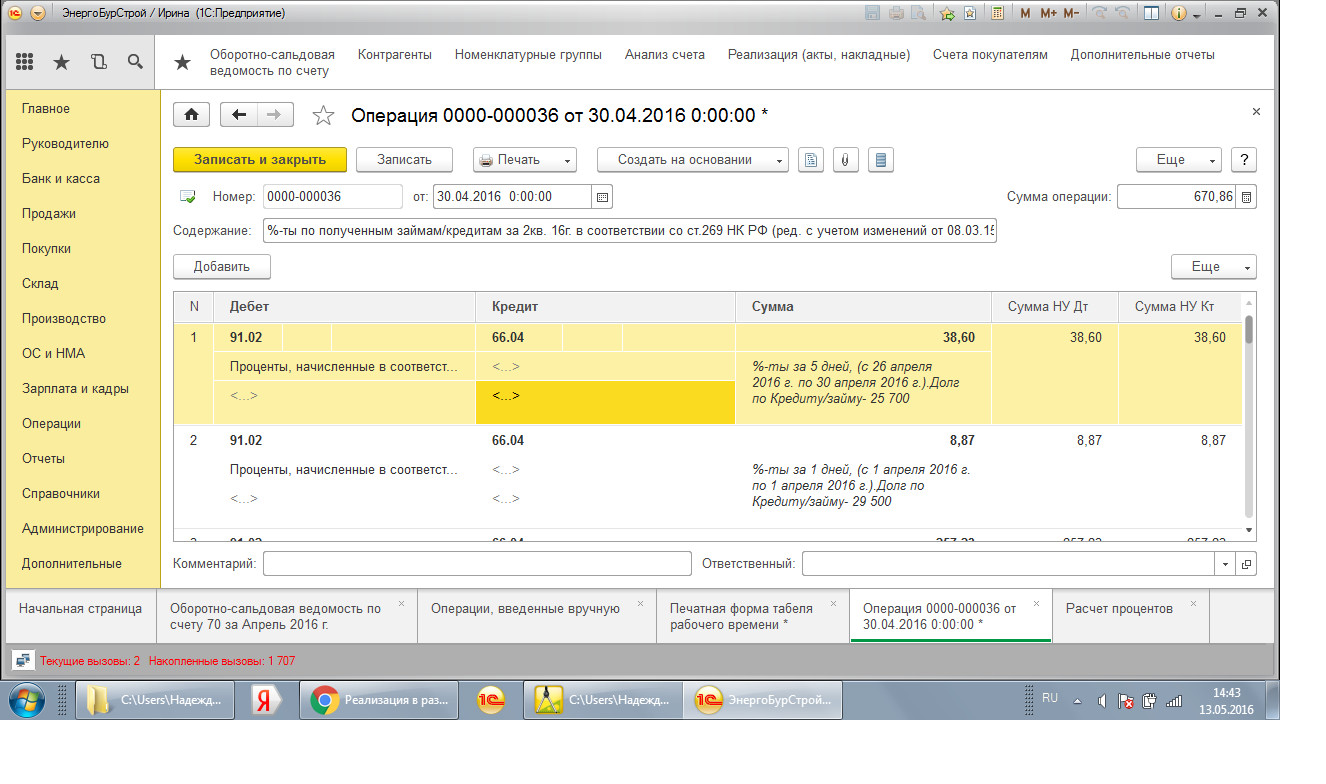Screen dimensions: 1326x784
Task: Open the history icon in the tools panel
Action: (x=98, y=62)
